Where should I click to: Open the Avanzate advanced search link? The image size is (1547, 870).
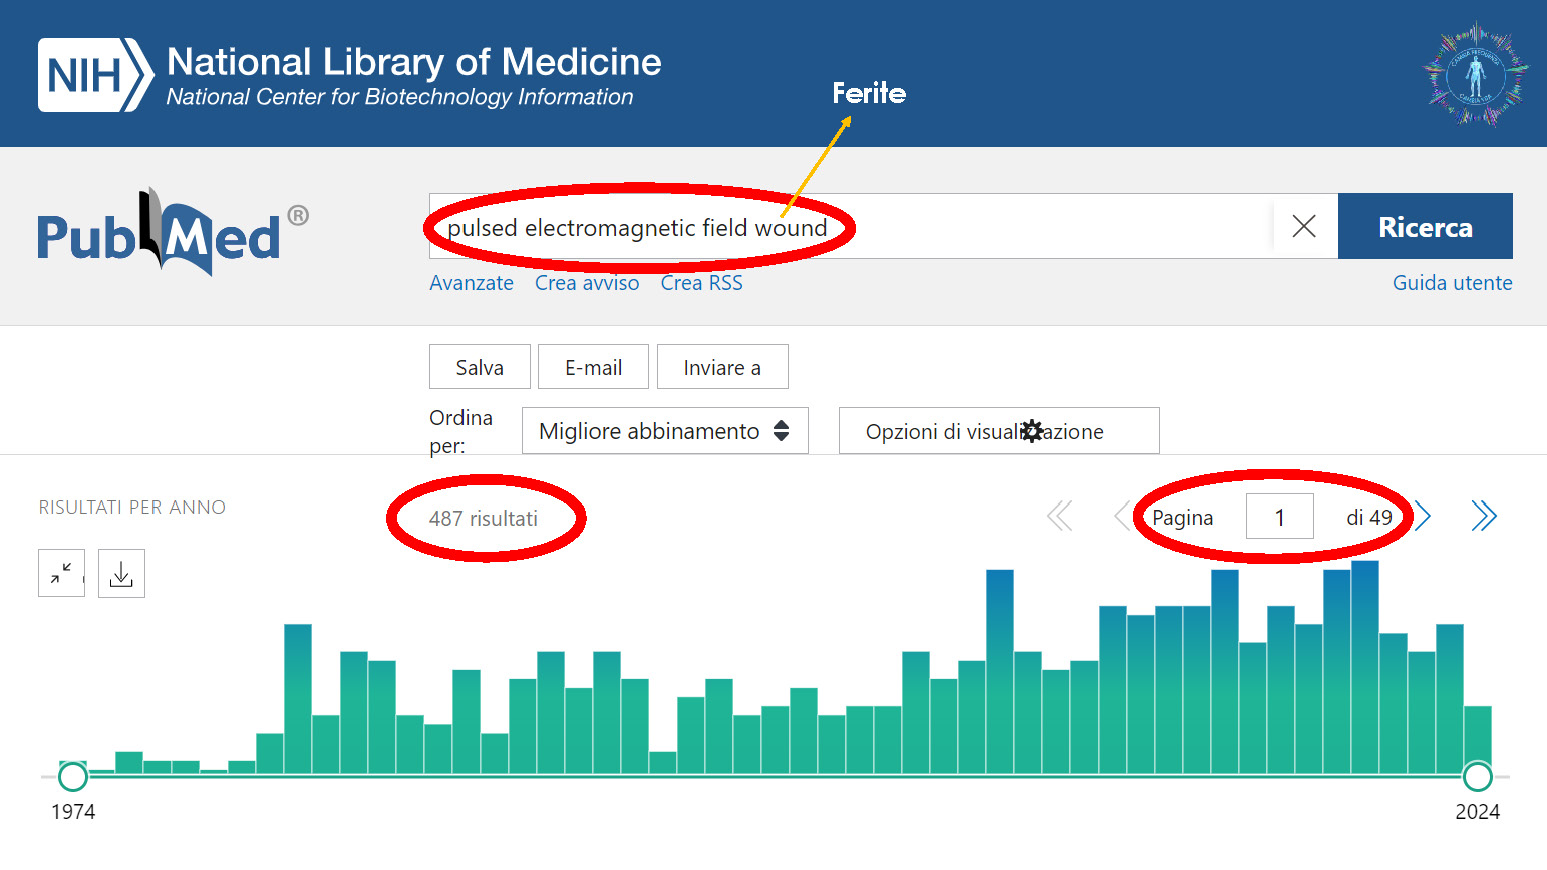click(x=471, y=283)
